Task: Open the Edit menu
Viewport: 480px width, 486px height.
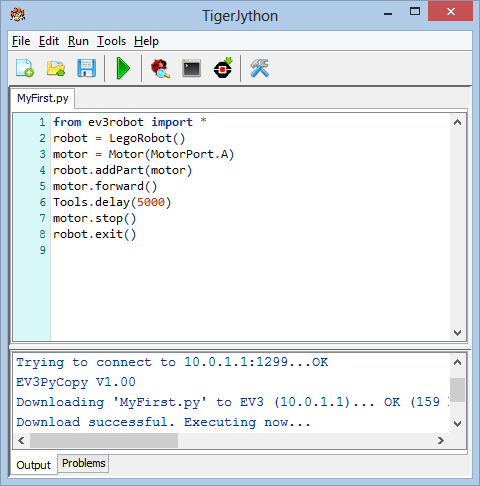Action: 49,41
